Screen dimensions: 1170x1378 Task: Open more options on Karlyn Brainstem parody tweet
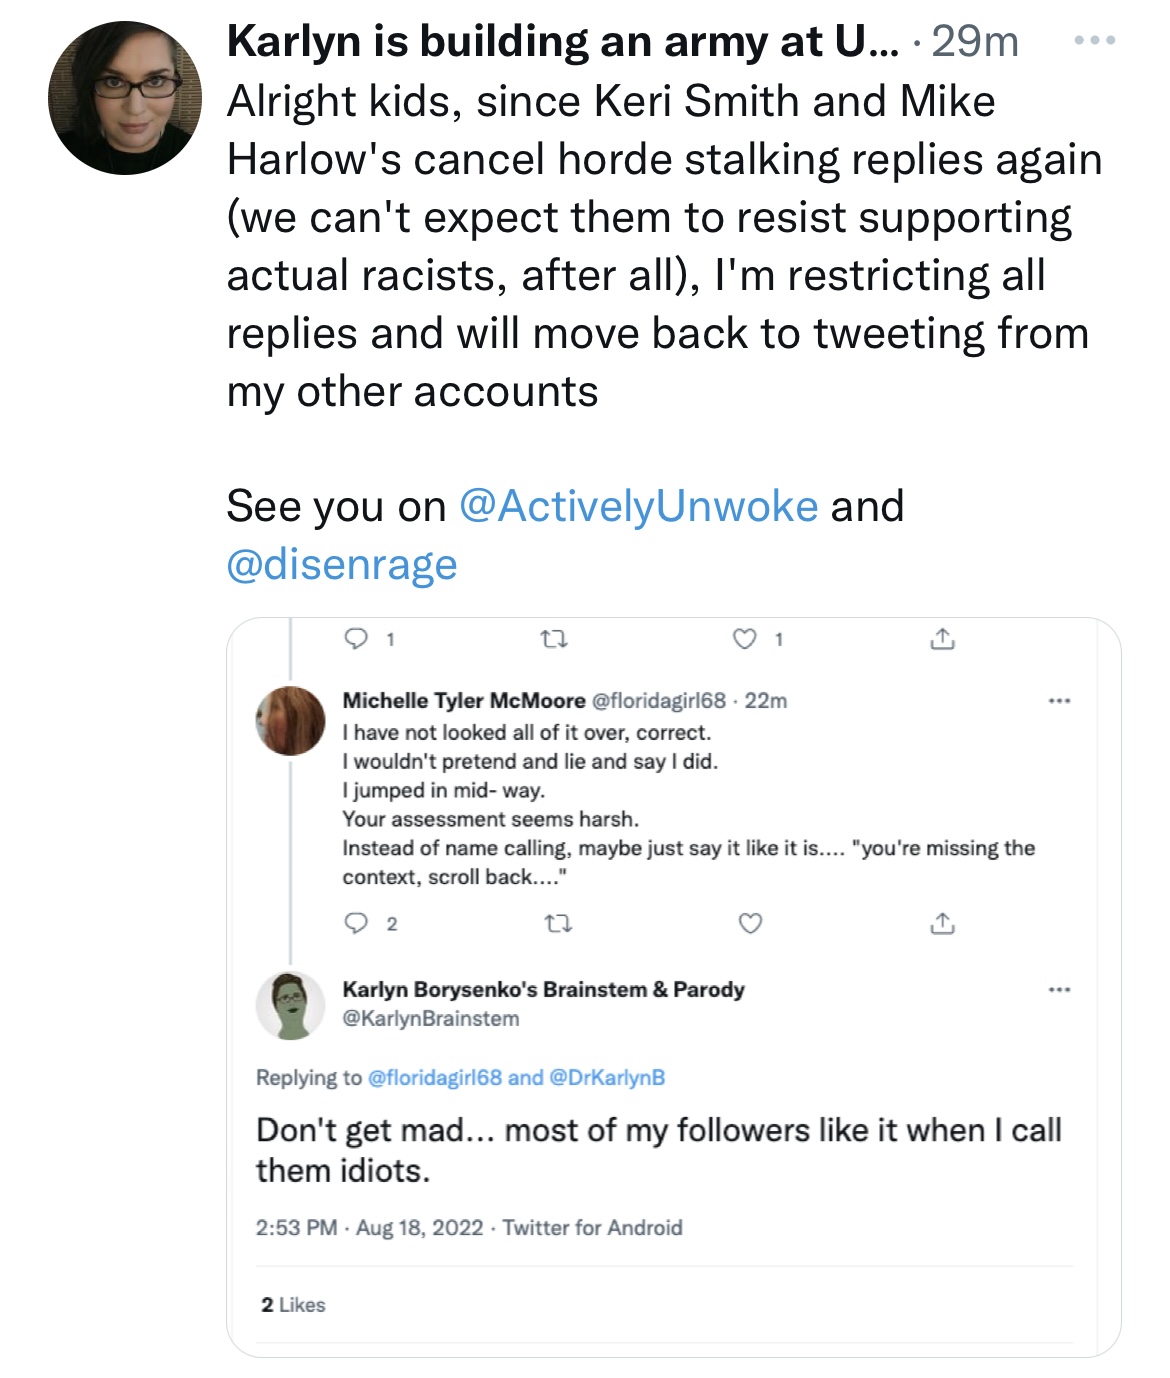[1060, 990]
